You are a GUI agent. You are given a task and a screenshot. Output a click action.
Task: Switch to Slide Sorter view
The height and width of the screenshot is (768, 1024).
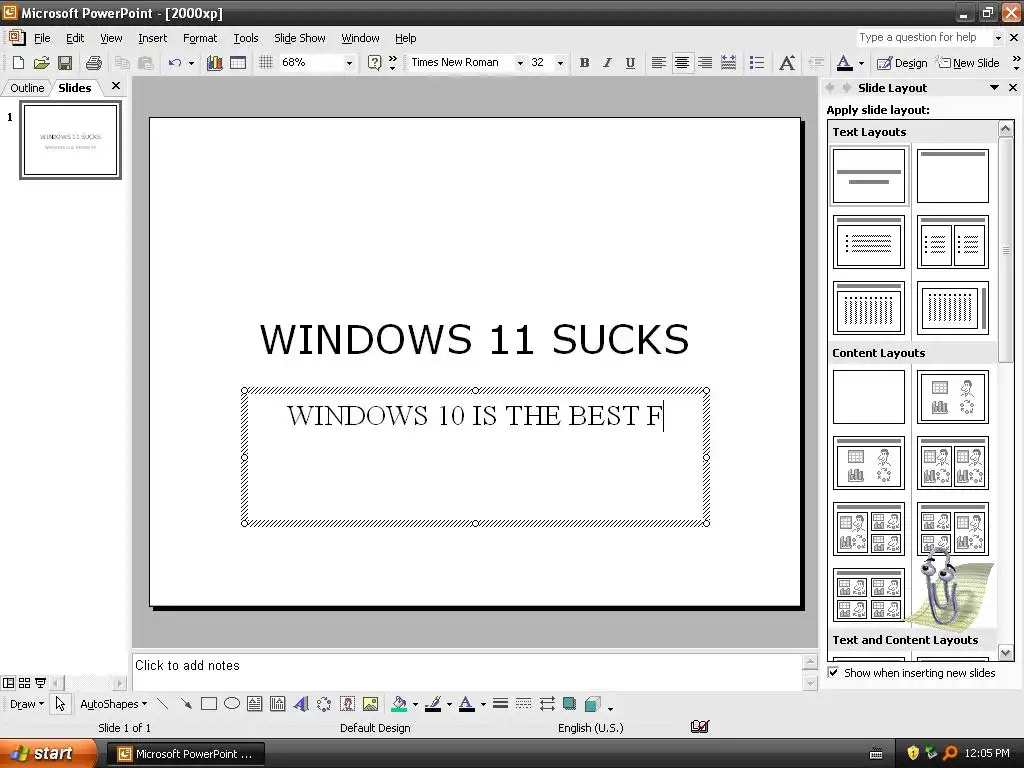(x=24, y=683)
